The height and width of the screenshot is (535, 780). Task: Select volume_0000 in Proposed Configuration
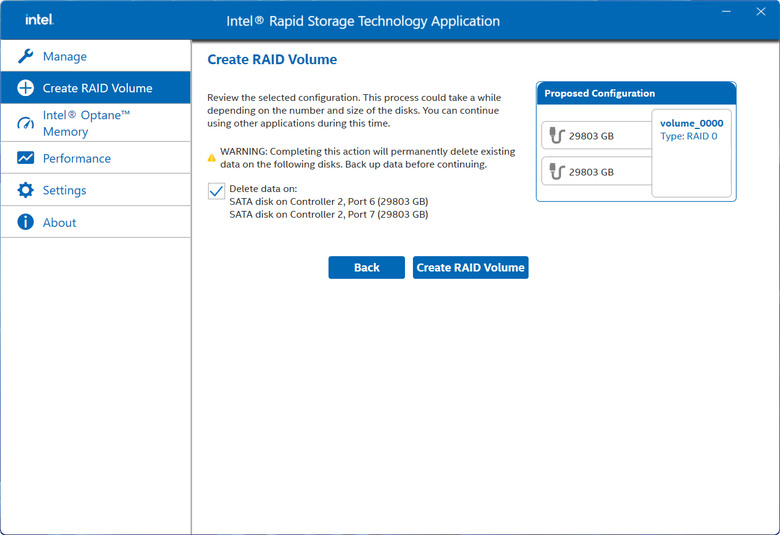point(691,153)
